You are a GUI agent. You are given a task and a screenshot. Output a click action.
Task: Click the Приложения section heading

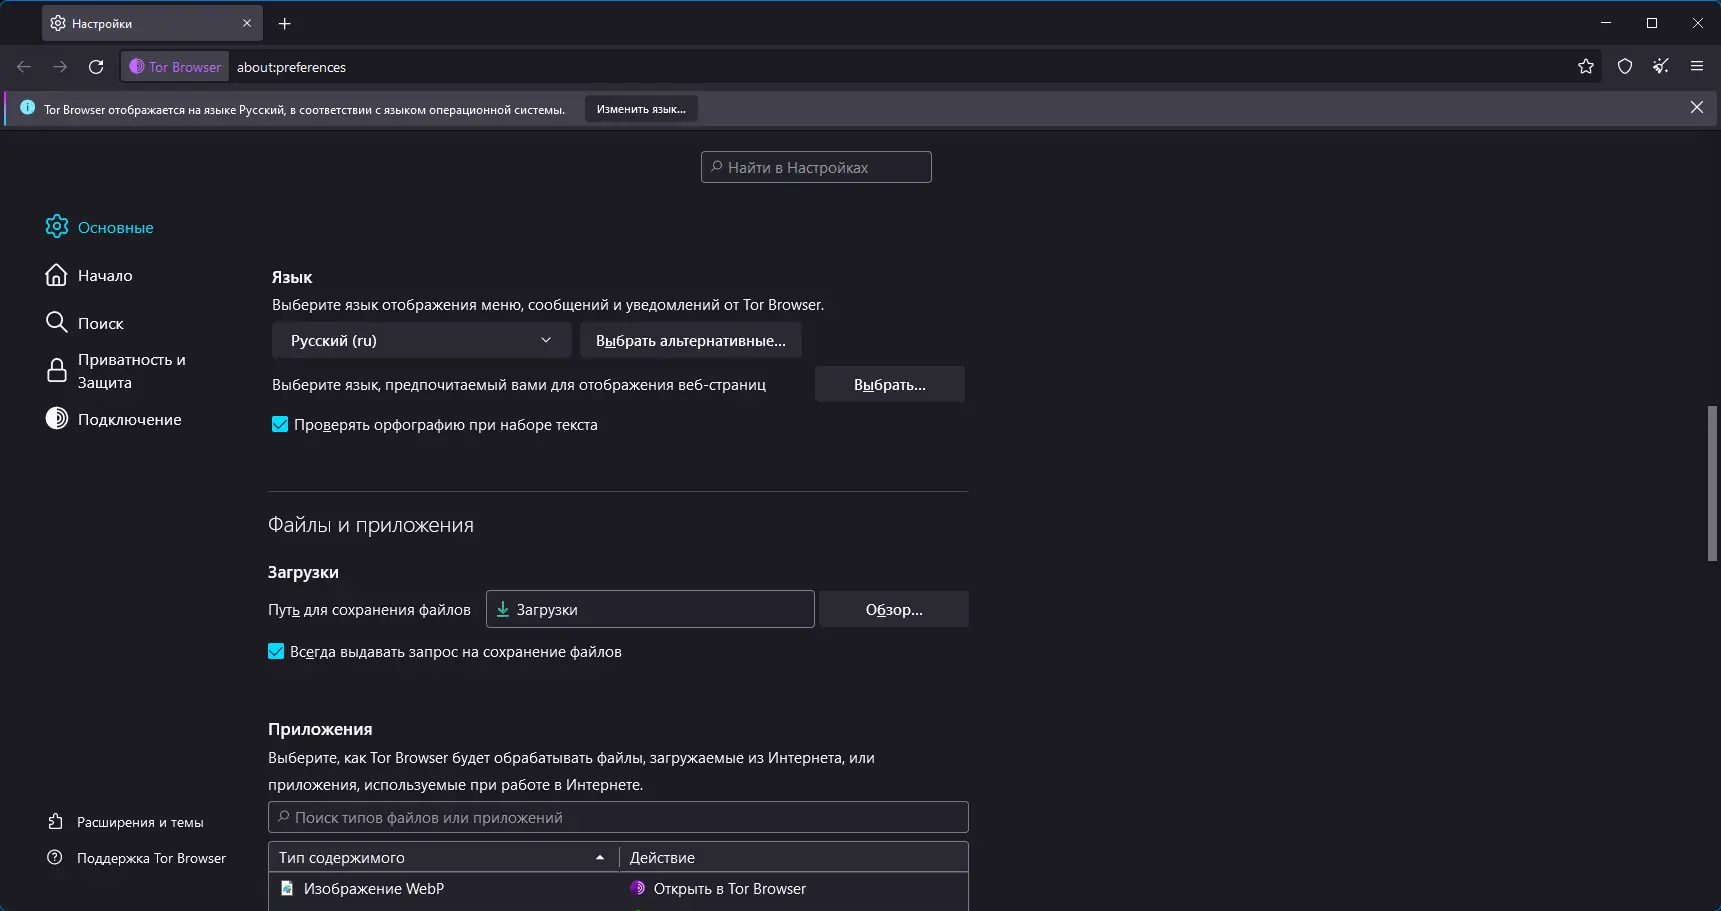pos(320,729)
